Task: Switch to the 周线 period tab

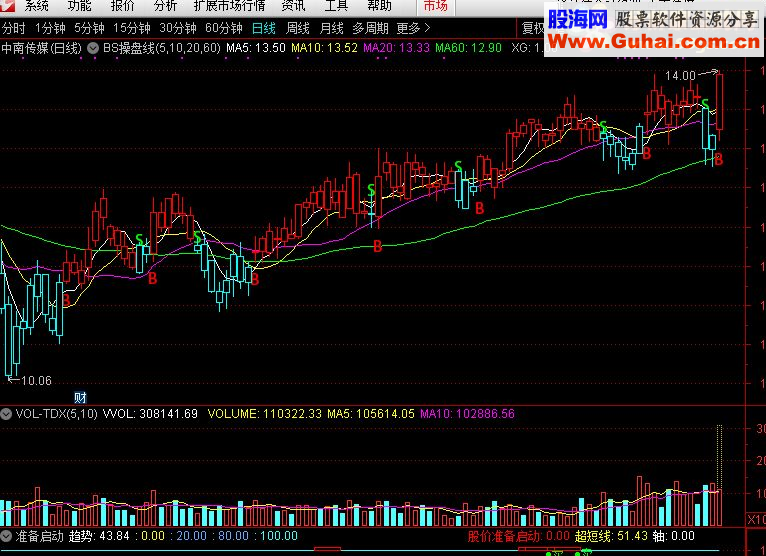Action: point(298,28)
